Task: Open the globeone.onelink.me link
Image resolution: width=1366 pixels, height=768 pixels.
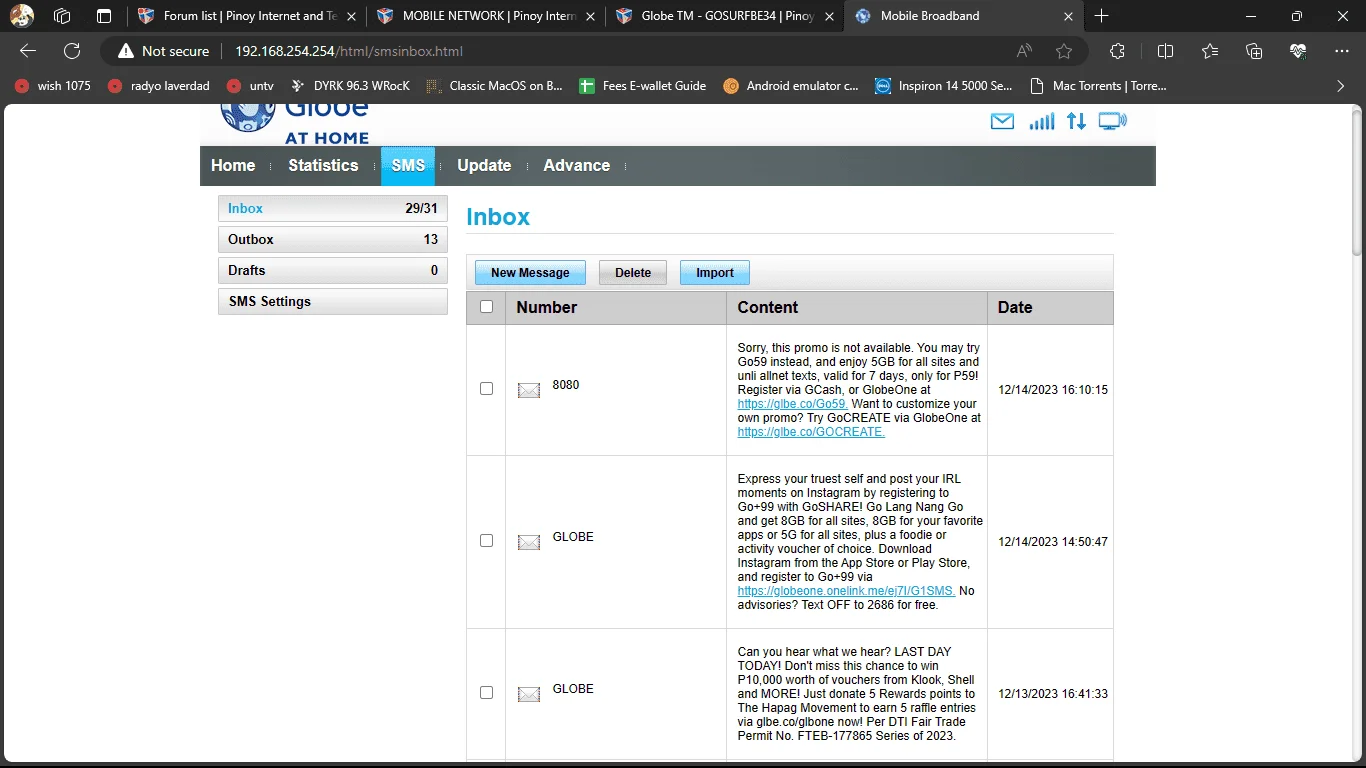Action: [846, 591]
